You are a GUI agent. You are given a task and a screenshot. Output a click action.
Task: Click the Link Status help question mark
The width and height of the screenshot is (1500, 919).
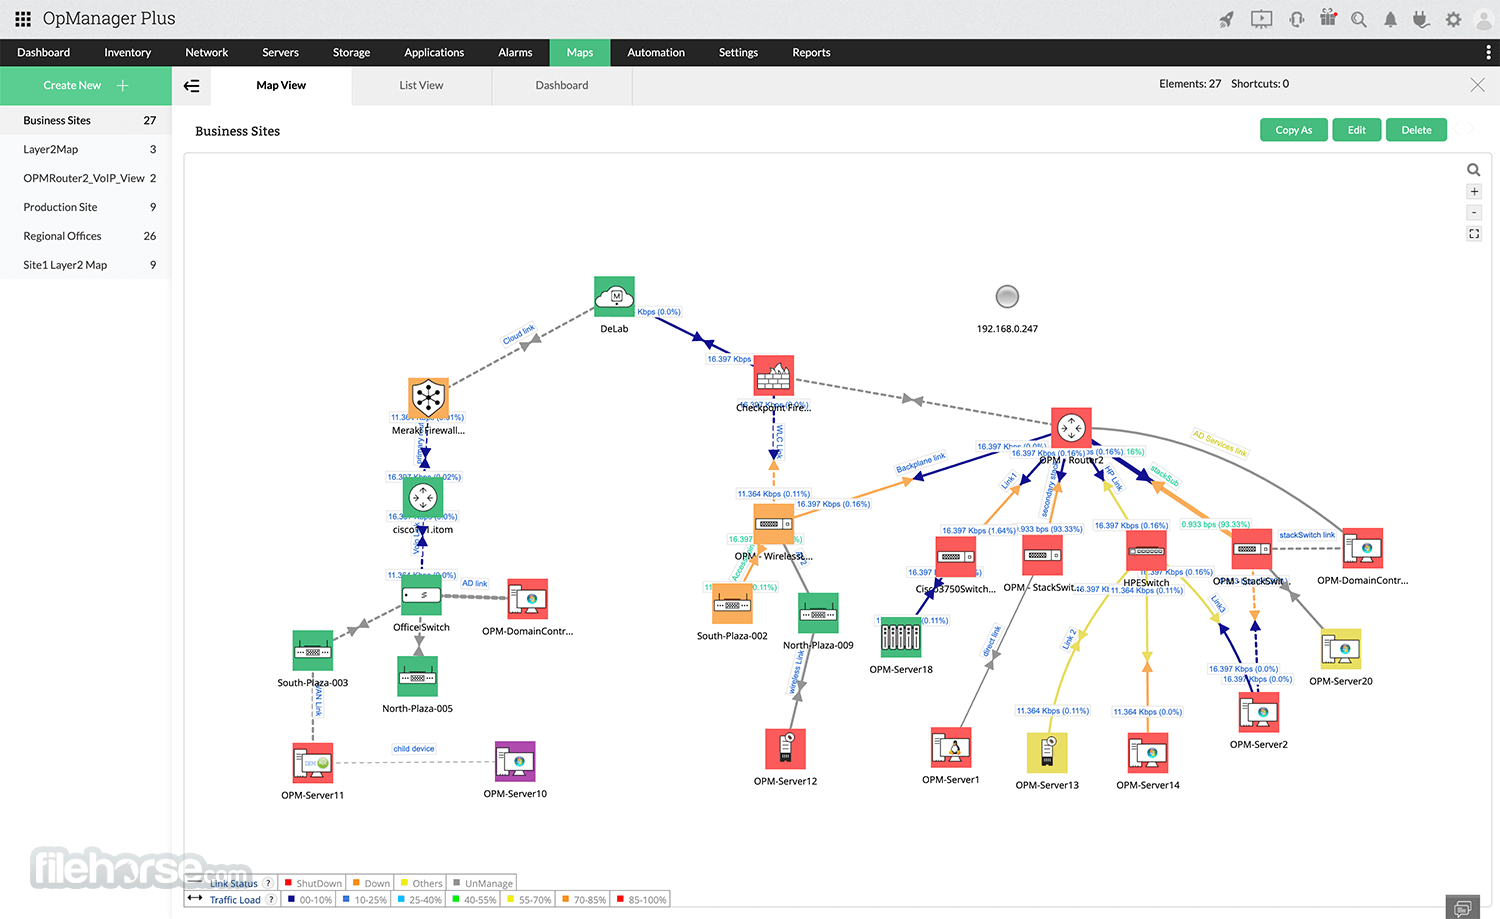point(268,884)
